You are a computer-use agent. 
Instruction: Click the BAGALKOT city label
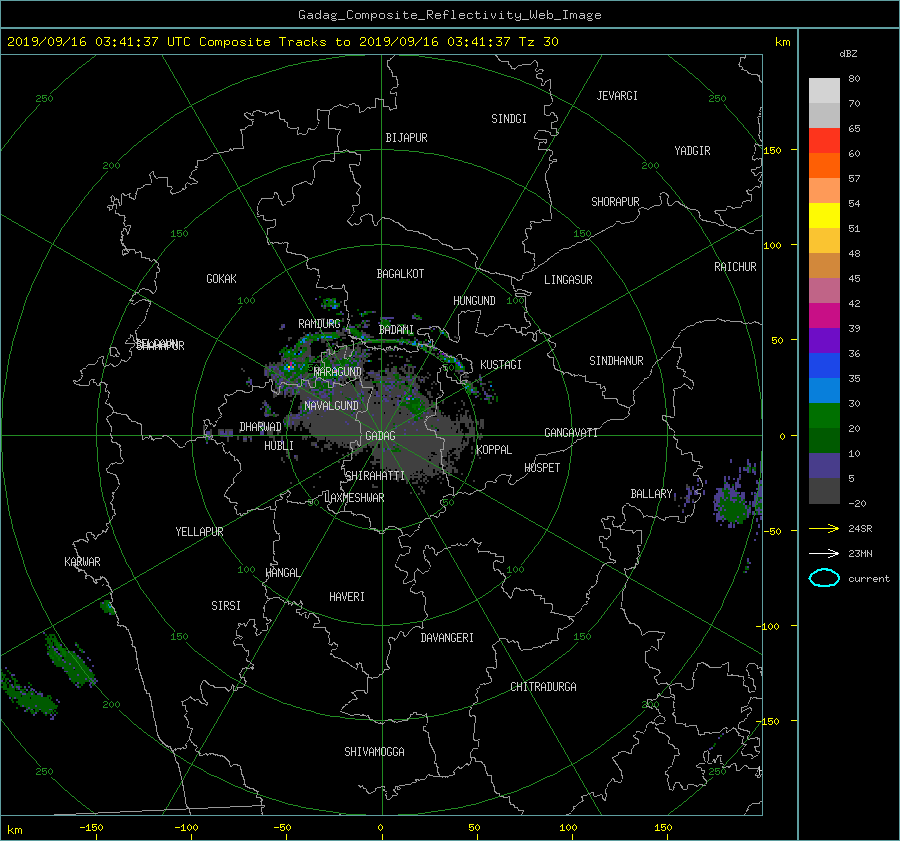pyautogui.click(x=400, y=274)
